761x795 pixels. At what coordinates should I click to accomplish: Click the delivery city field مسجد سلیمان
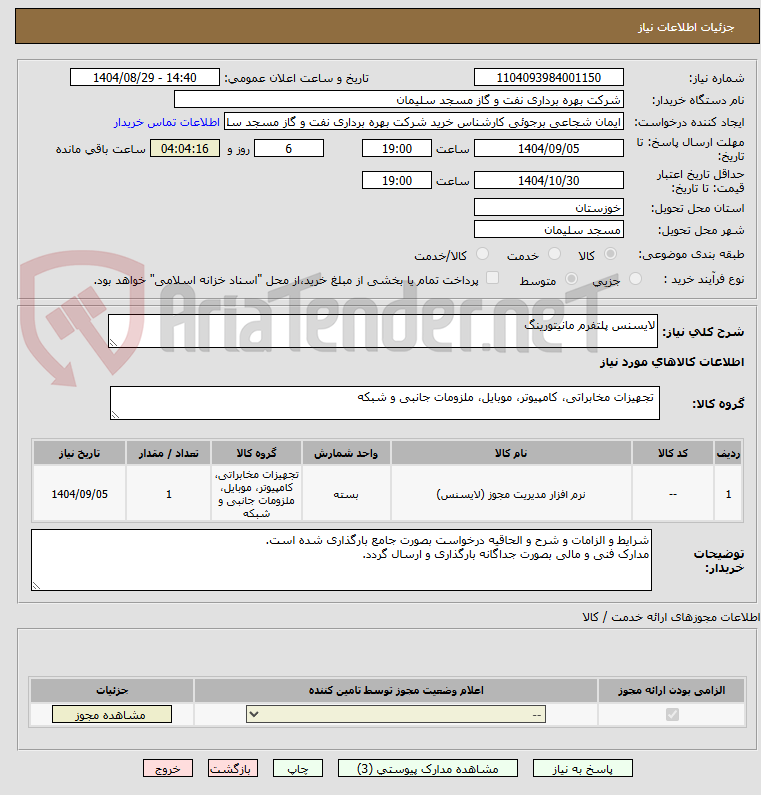point(549,230)
